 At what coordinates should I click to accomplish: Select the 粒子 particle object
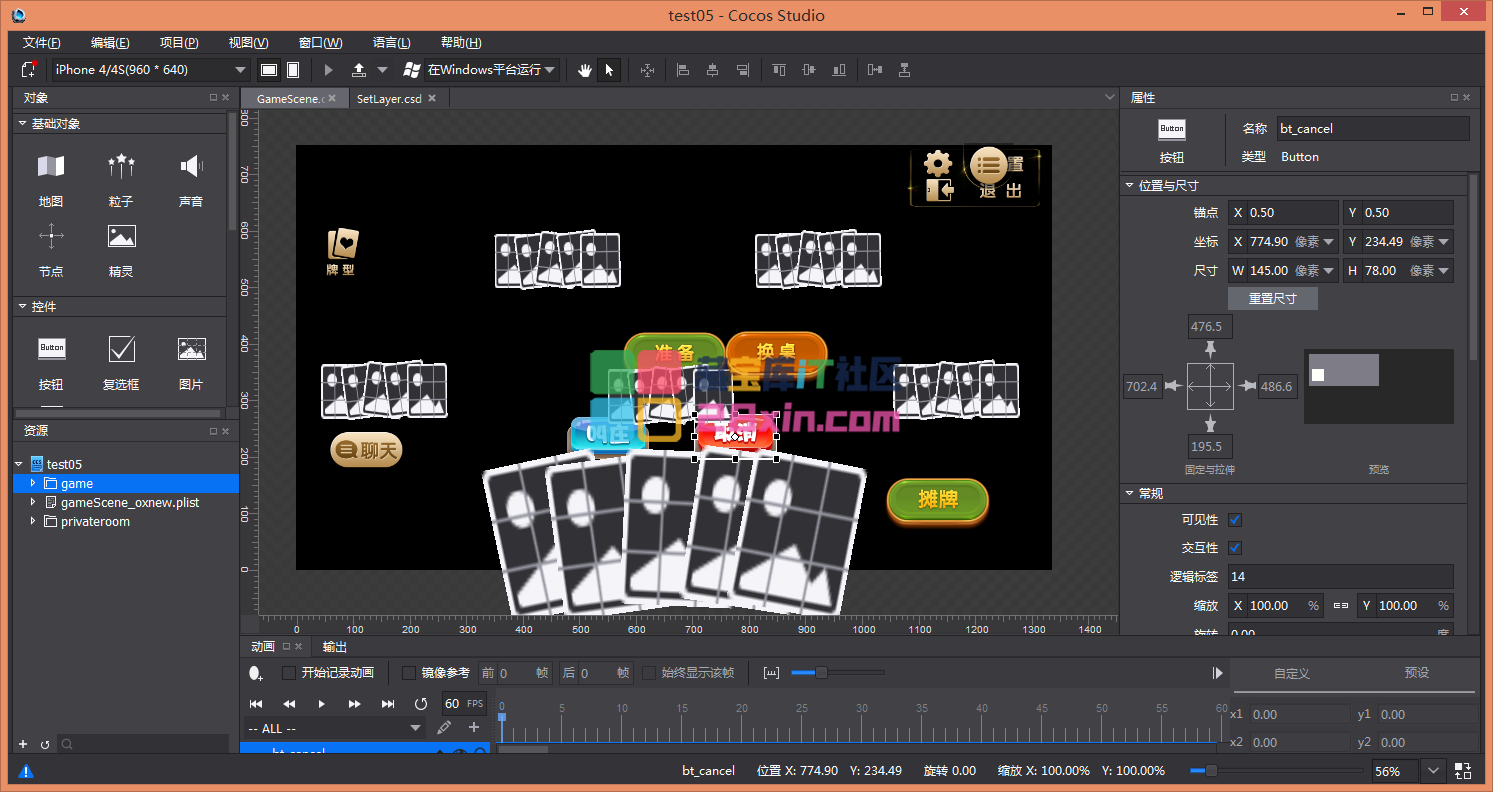pos(121,180)
